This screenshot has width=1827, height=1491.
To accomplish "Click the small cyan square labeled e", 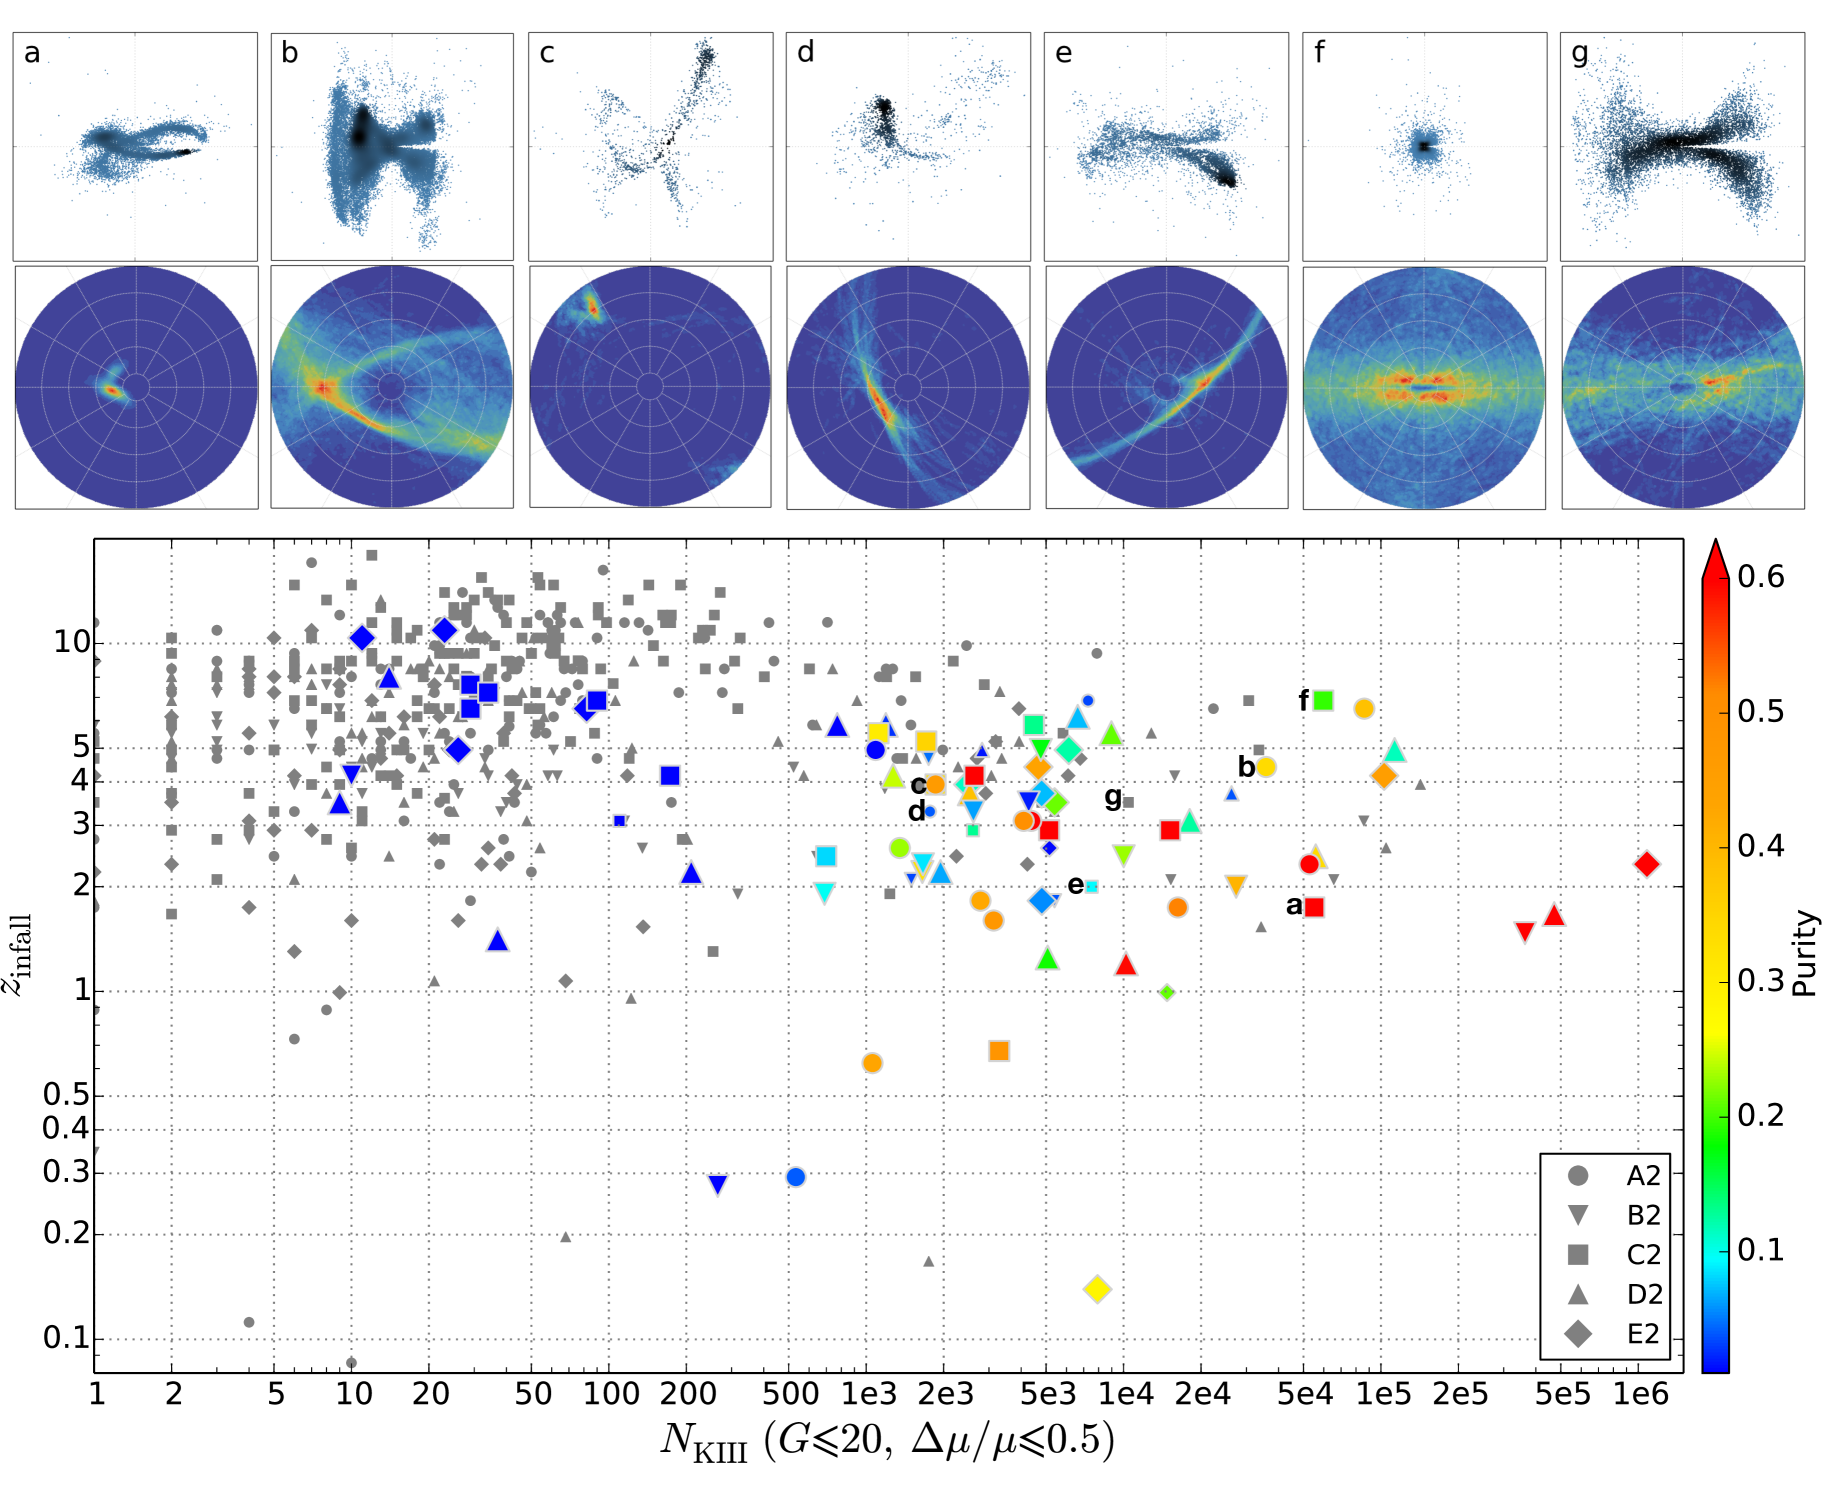I will point(1092,887).
